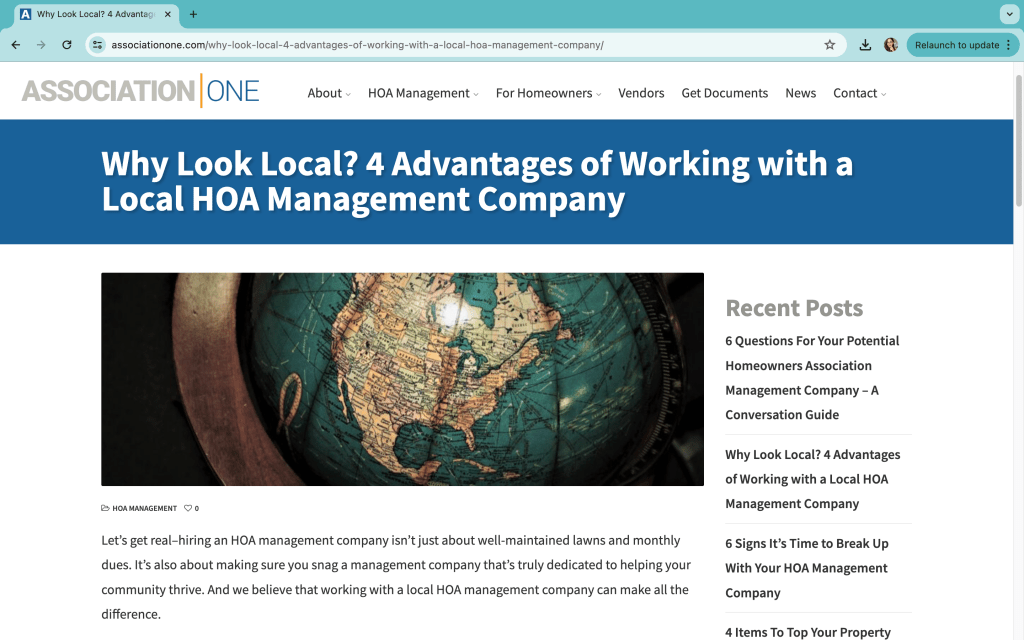View site information icon in address bar

coord(98,45)
